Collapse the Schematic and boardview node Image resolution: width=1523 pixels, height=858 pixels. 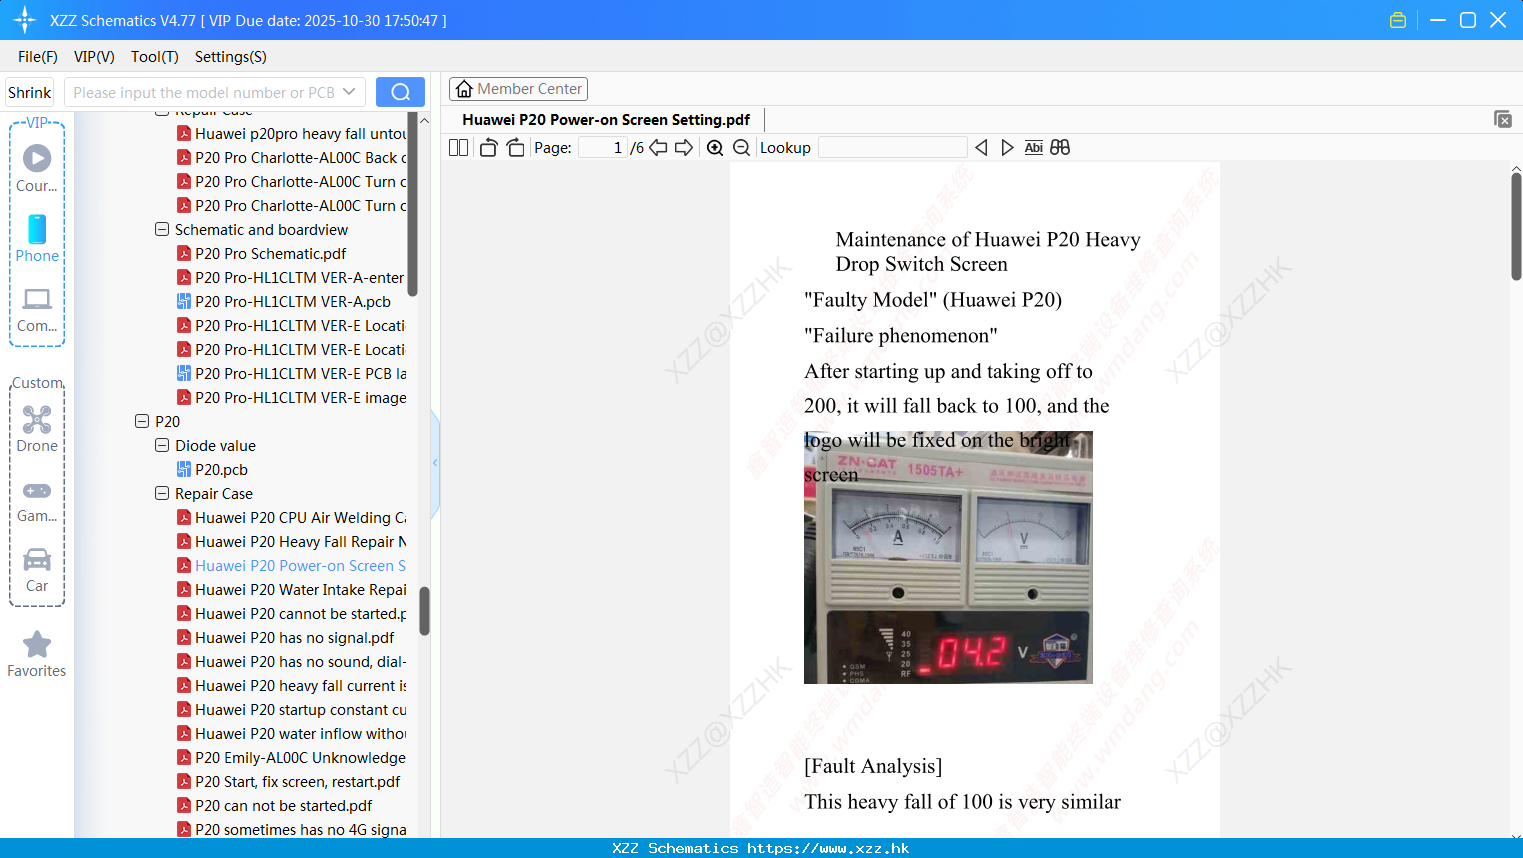[162, 229]
